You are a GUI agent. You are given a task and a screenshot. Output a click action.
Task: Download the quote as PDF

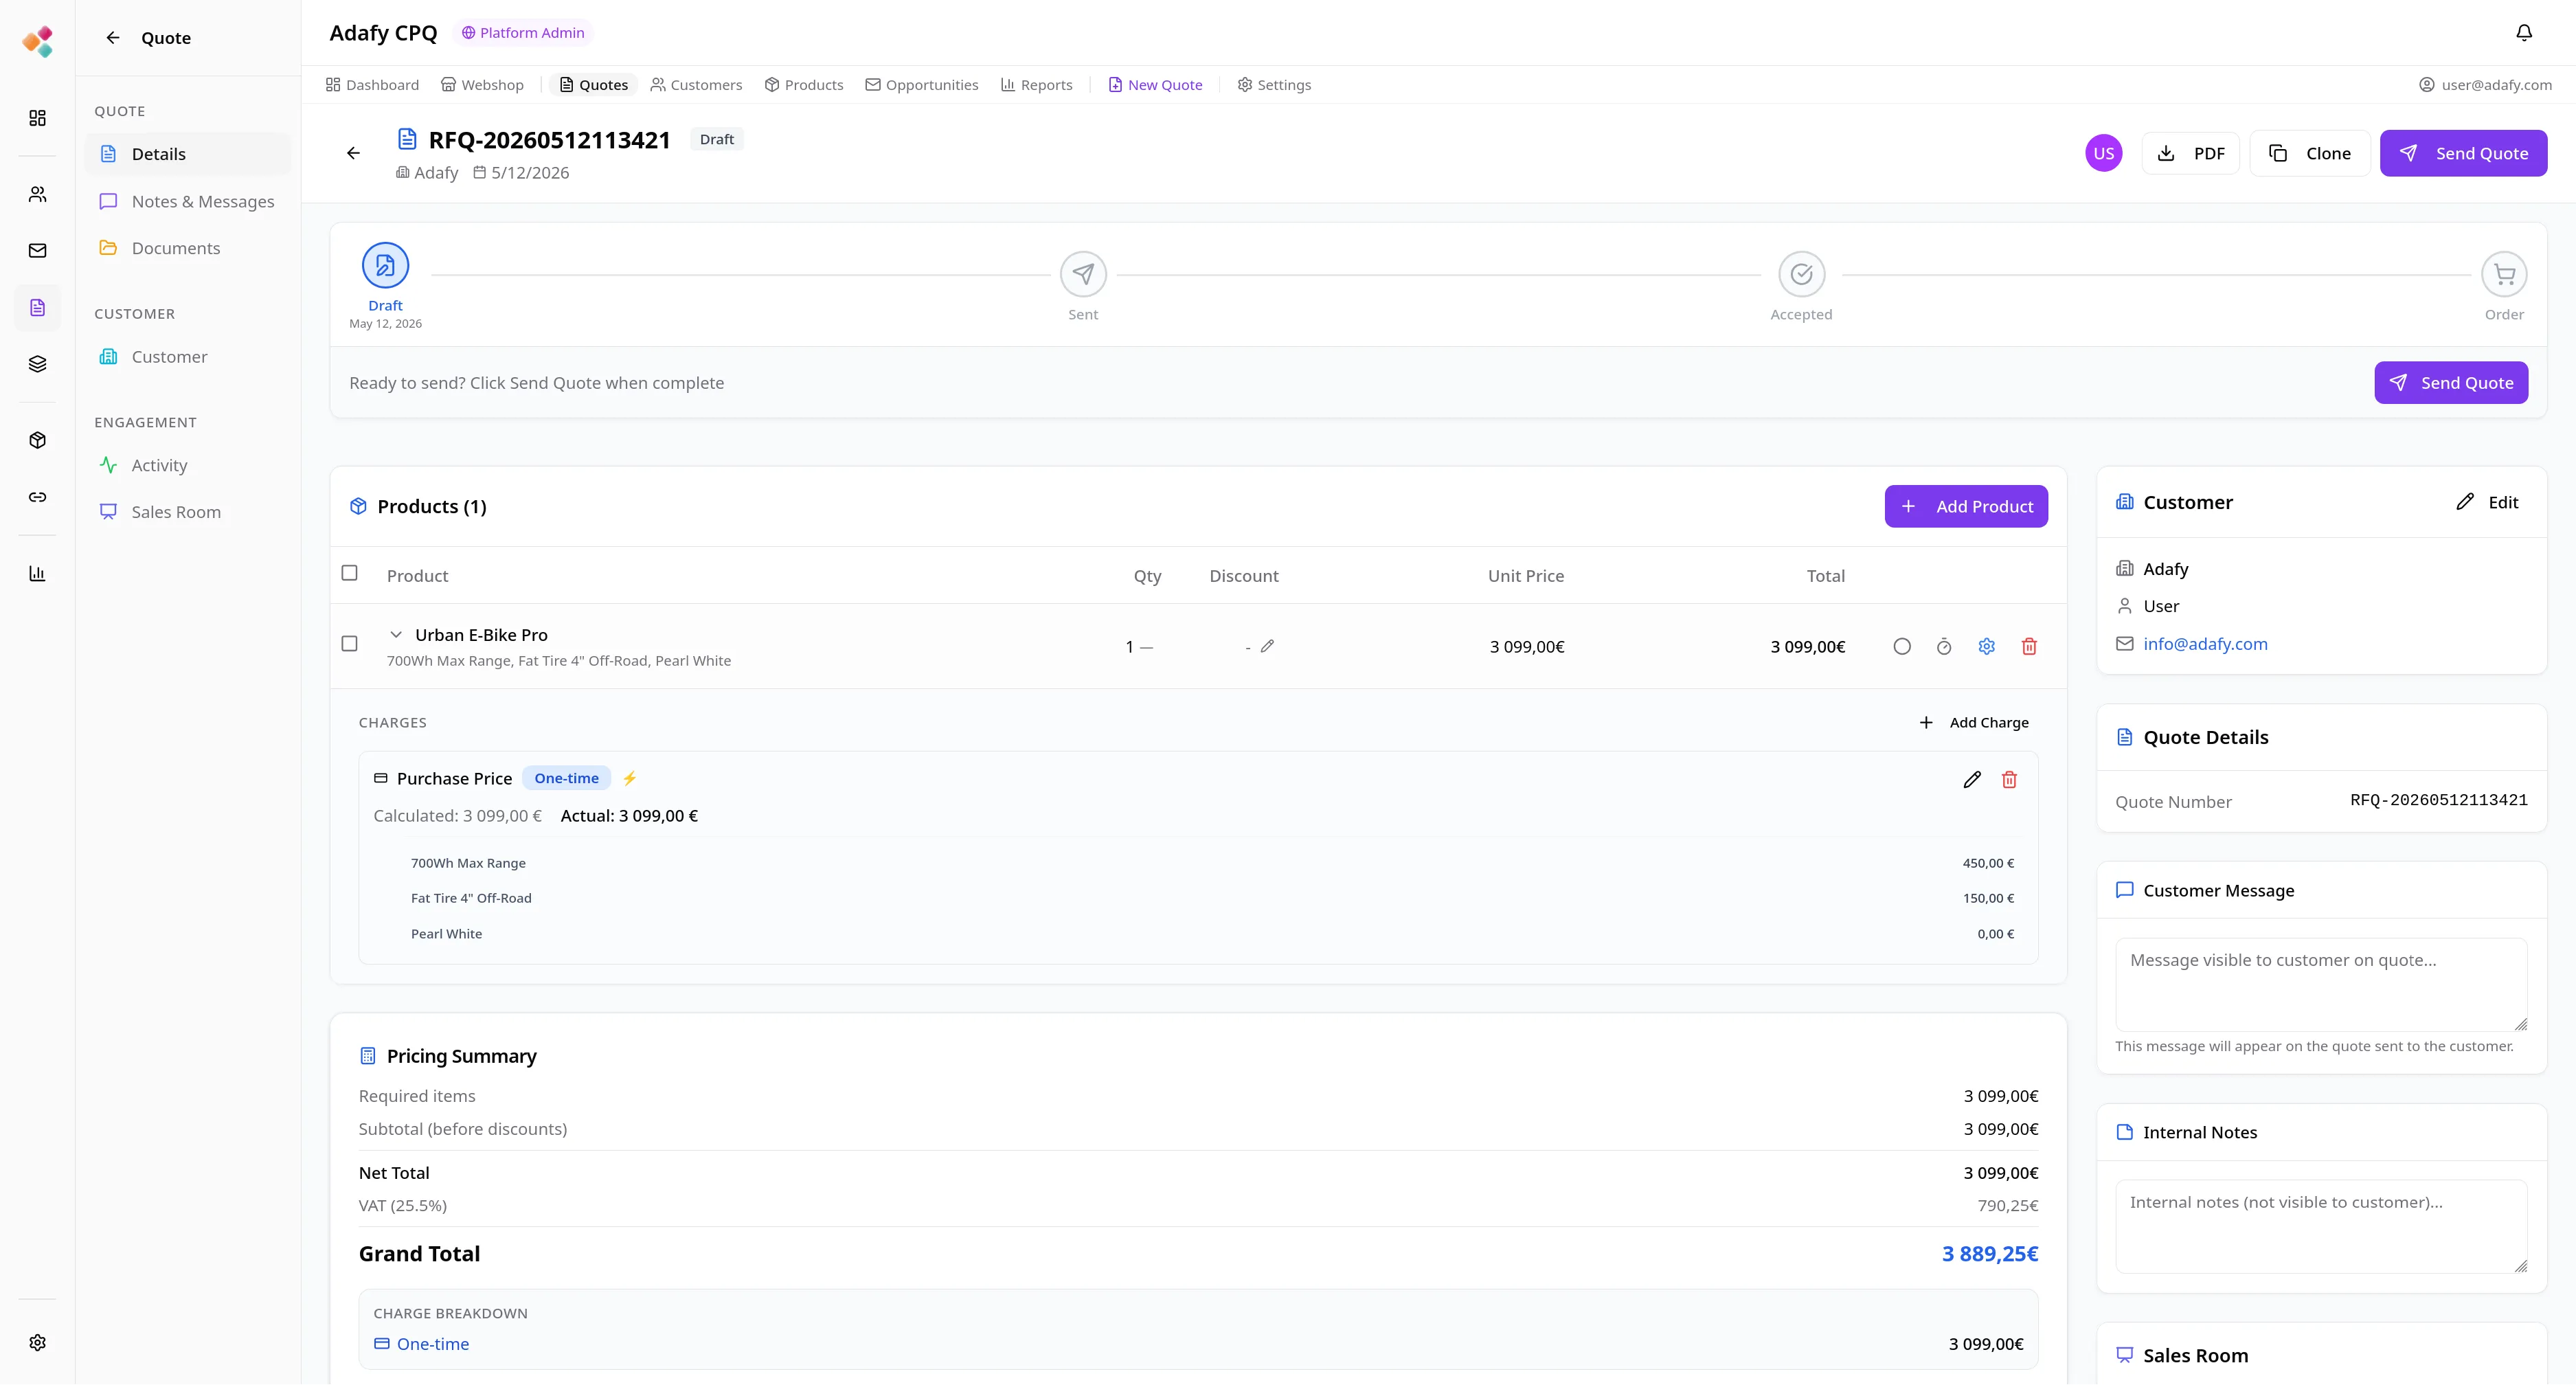[2190, 153]
